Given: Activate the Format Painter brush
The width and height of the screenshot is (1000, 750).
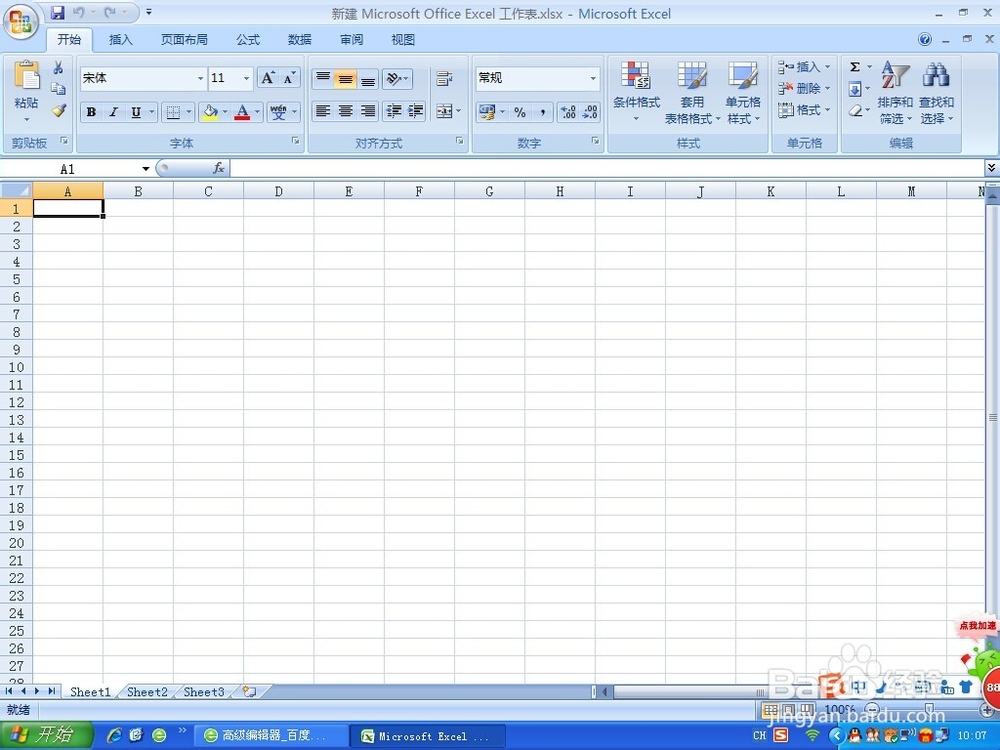Looking at the screenshot, I should point(59,110).
